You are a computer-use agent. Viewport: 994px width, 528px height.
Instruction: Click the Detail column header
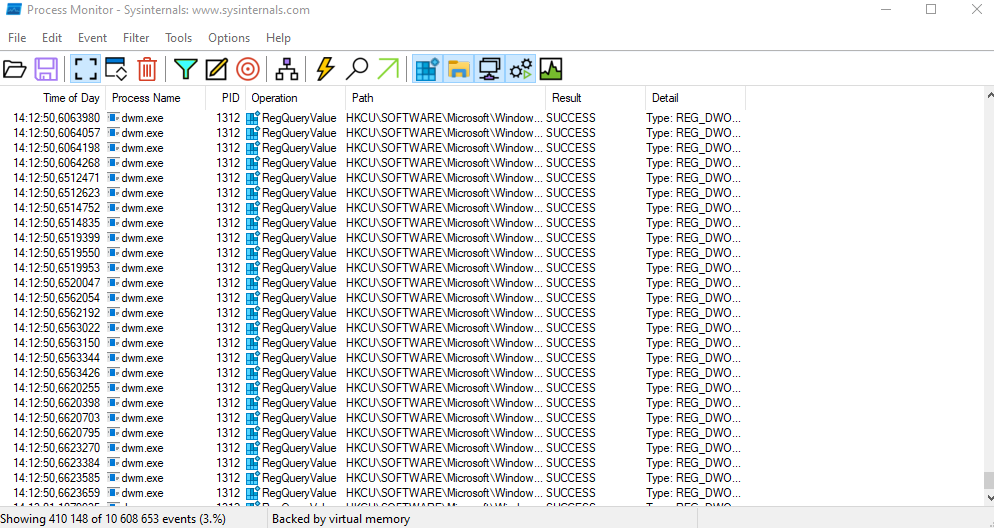click(x=695, y=98)
